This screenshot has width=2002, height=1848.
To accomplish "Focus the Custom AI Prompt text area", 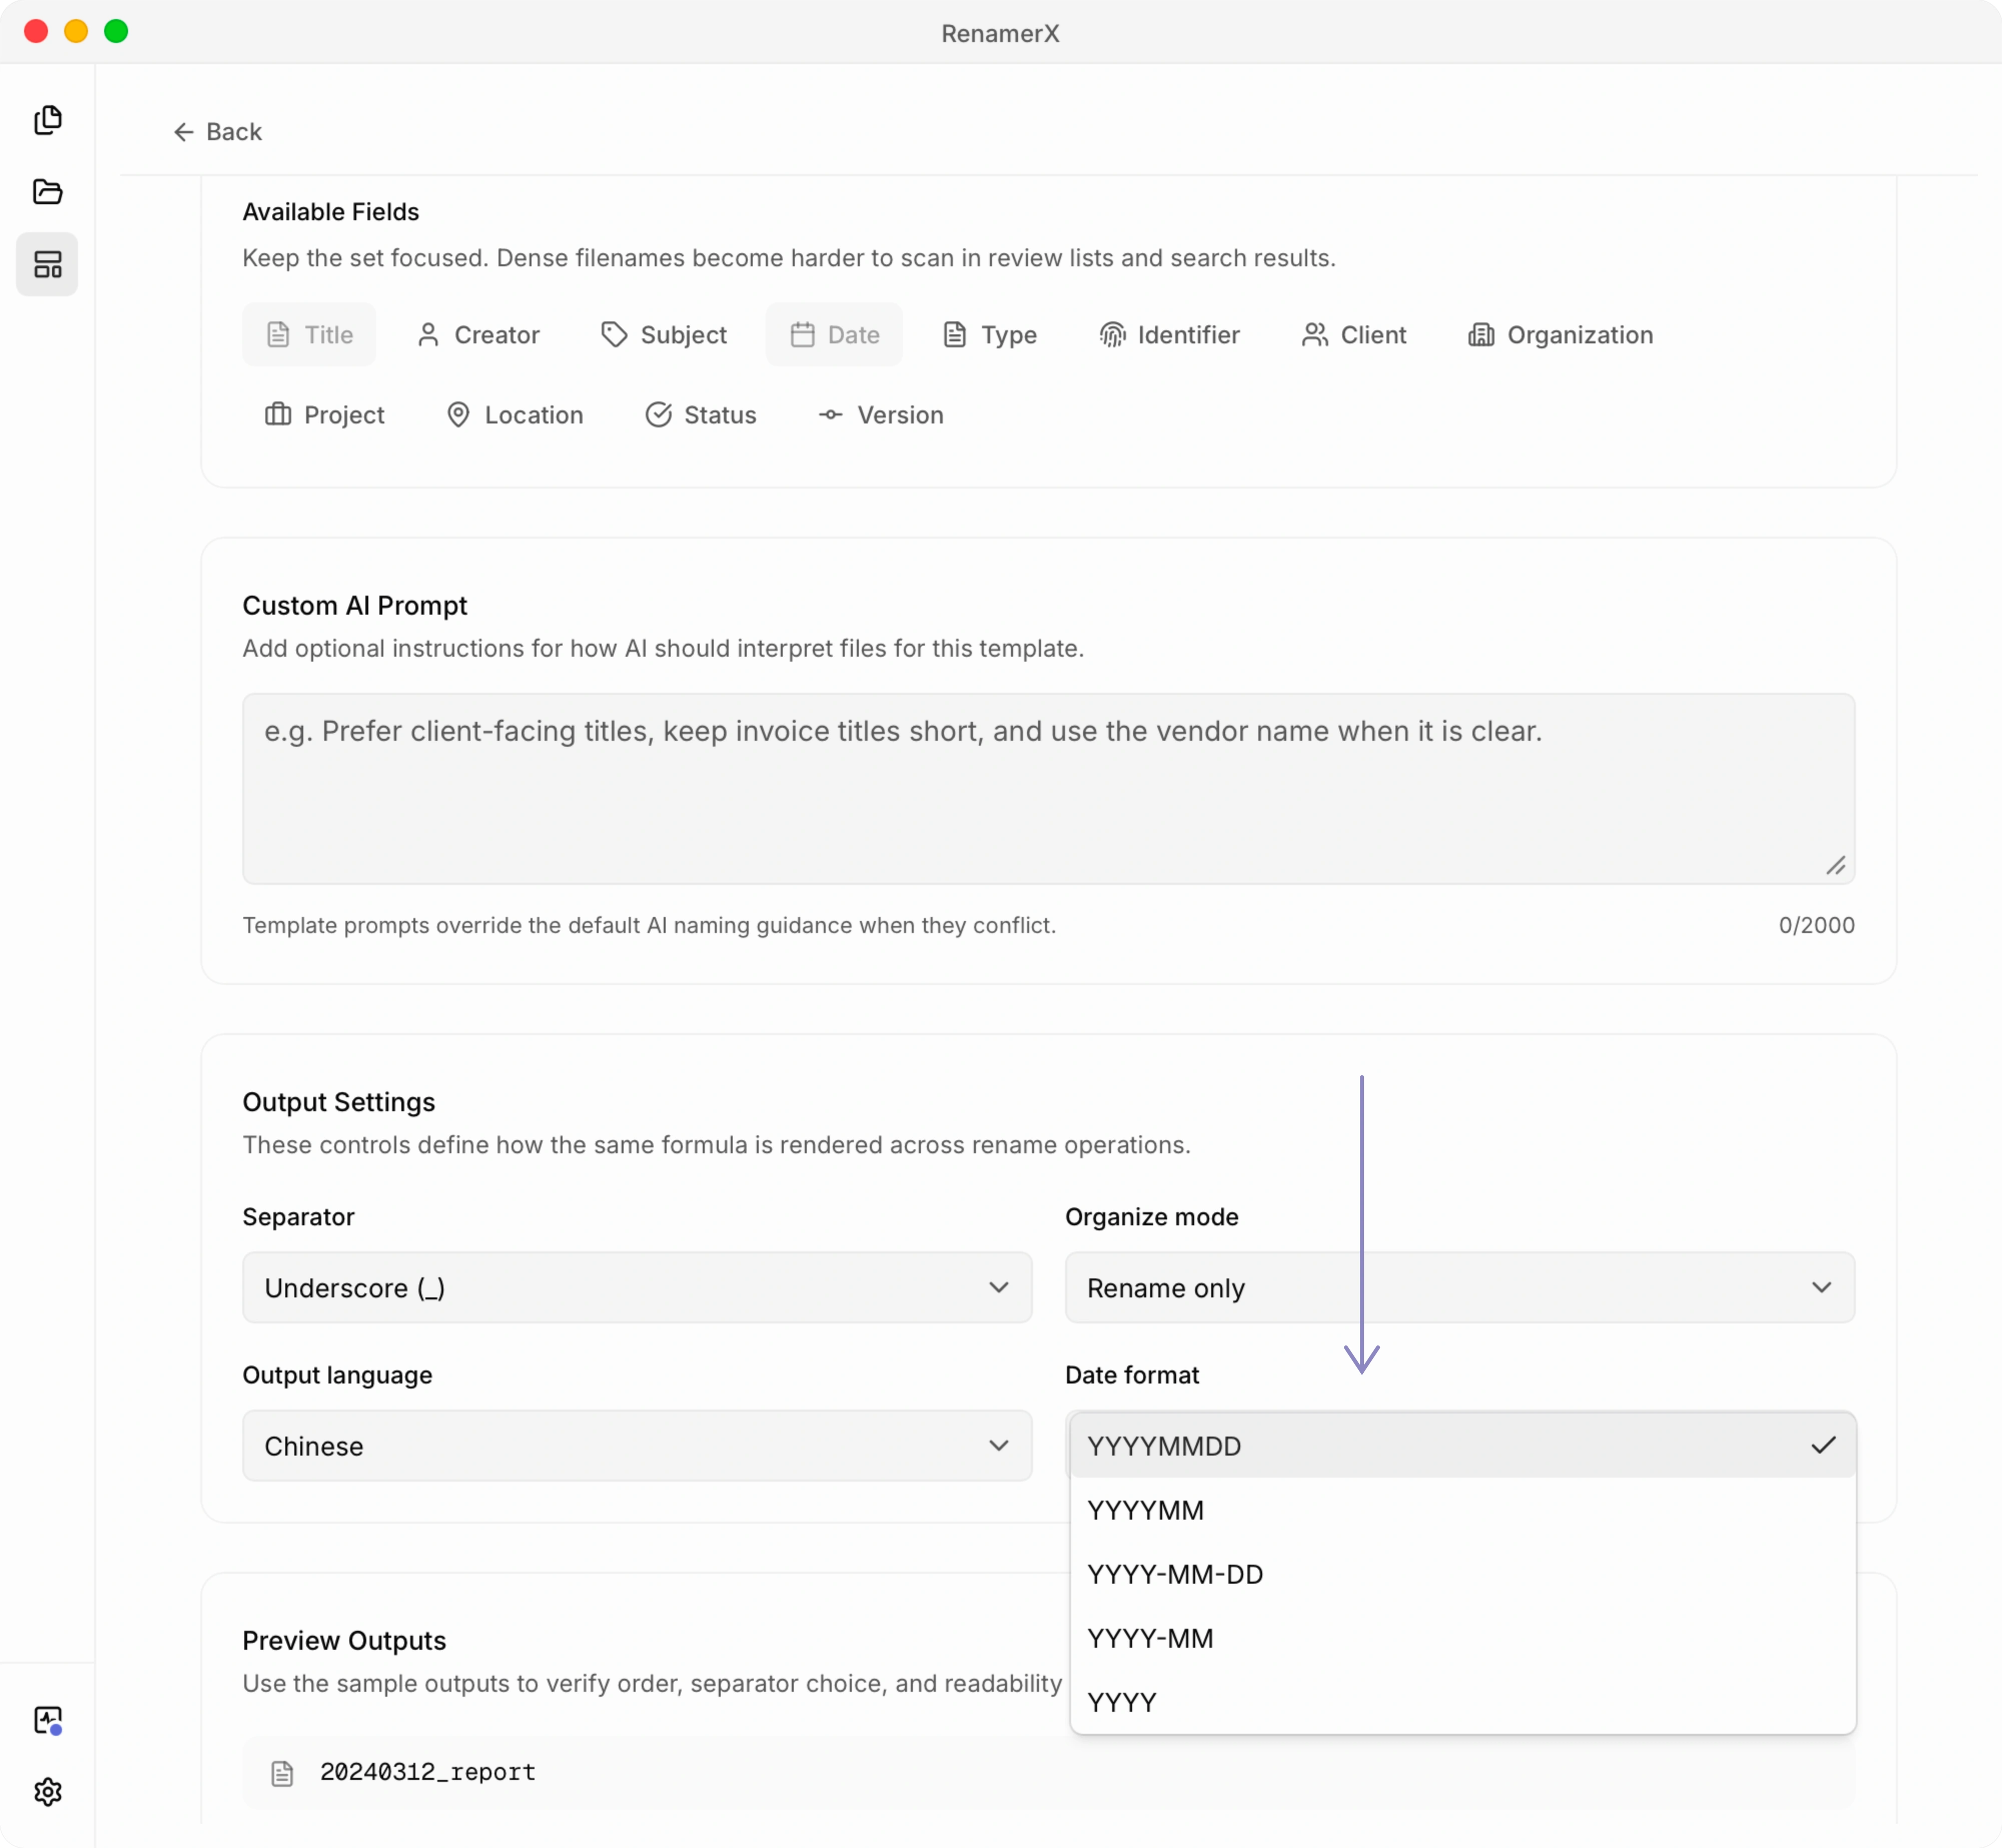I will tap(1048, 789).
